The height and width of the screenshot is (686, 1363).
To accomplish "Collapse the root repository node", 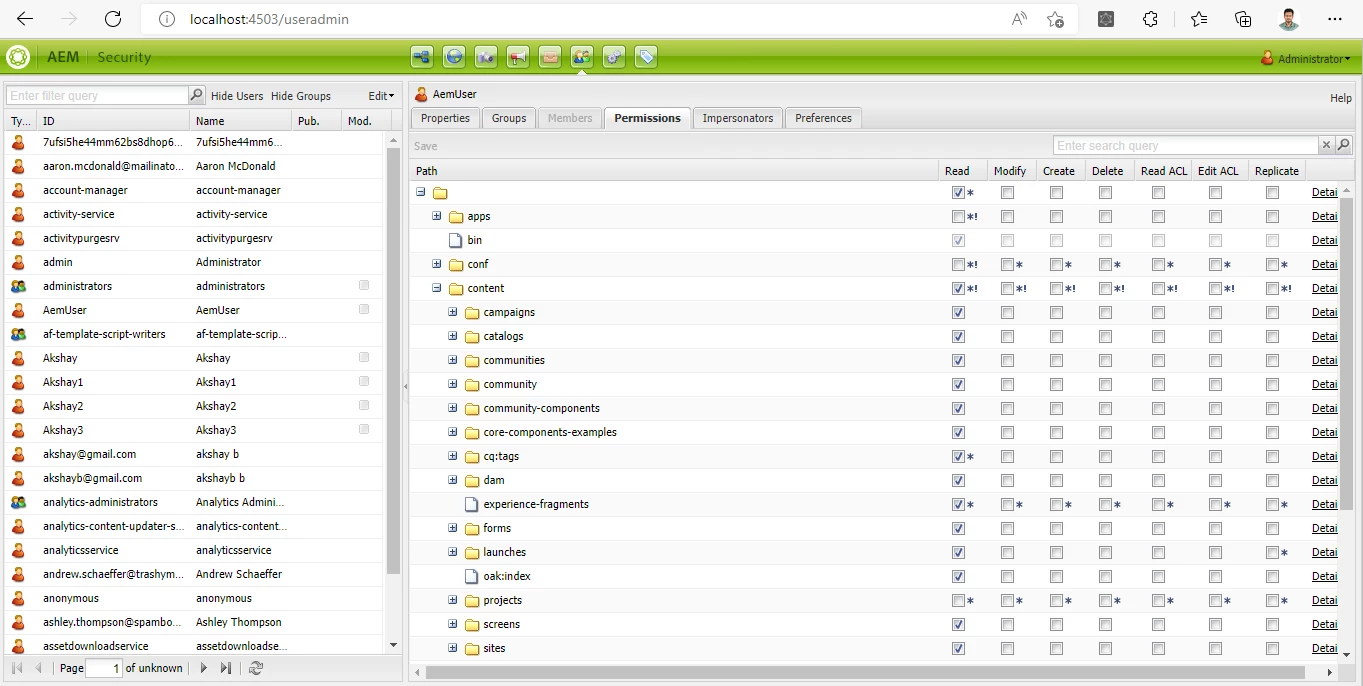I will [421, 192].
